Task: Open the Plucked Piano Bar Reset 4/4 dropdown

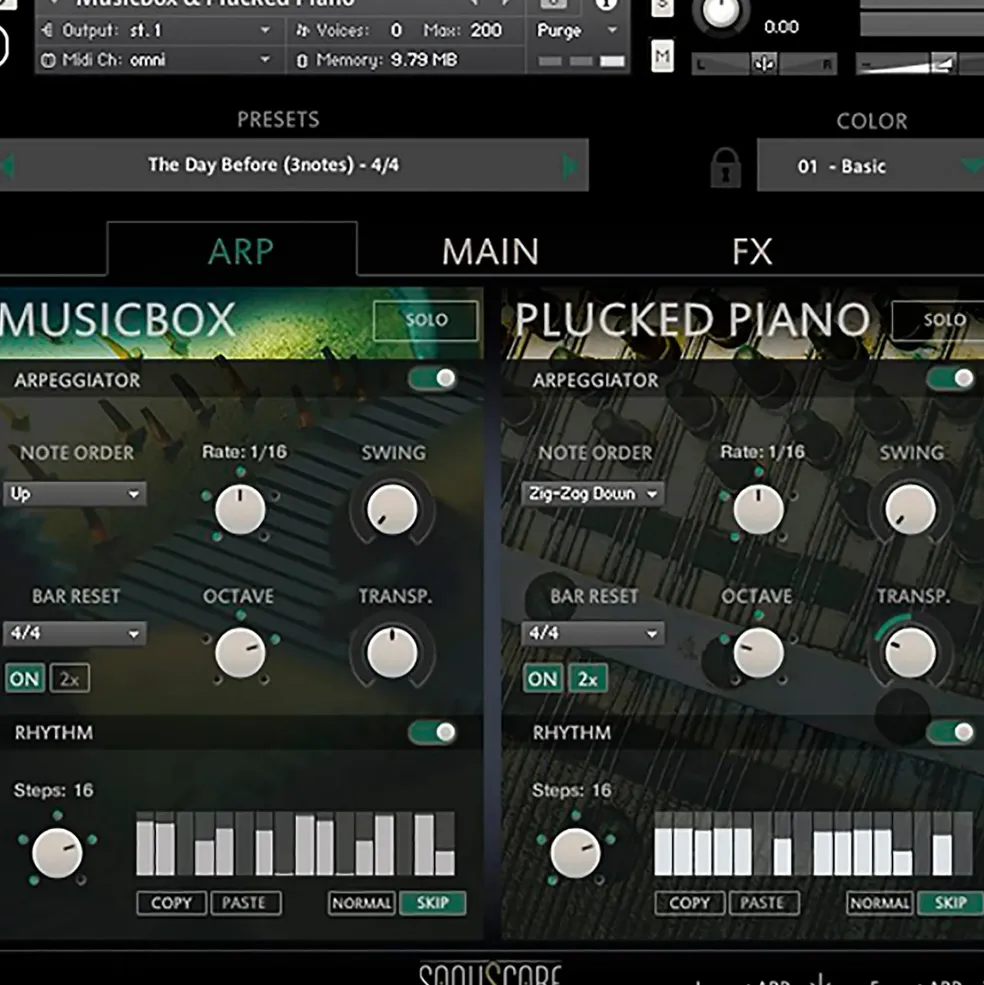Action: coord(593,633)
